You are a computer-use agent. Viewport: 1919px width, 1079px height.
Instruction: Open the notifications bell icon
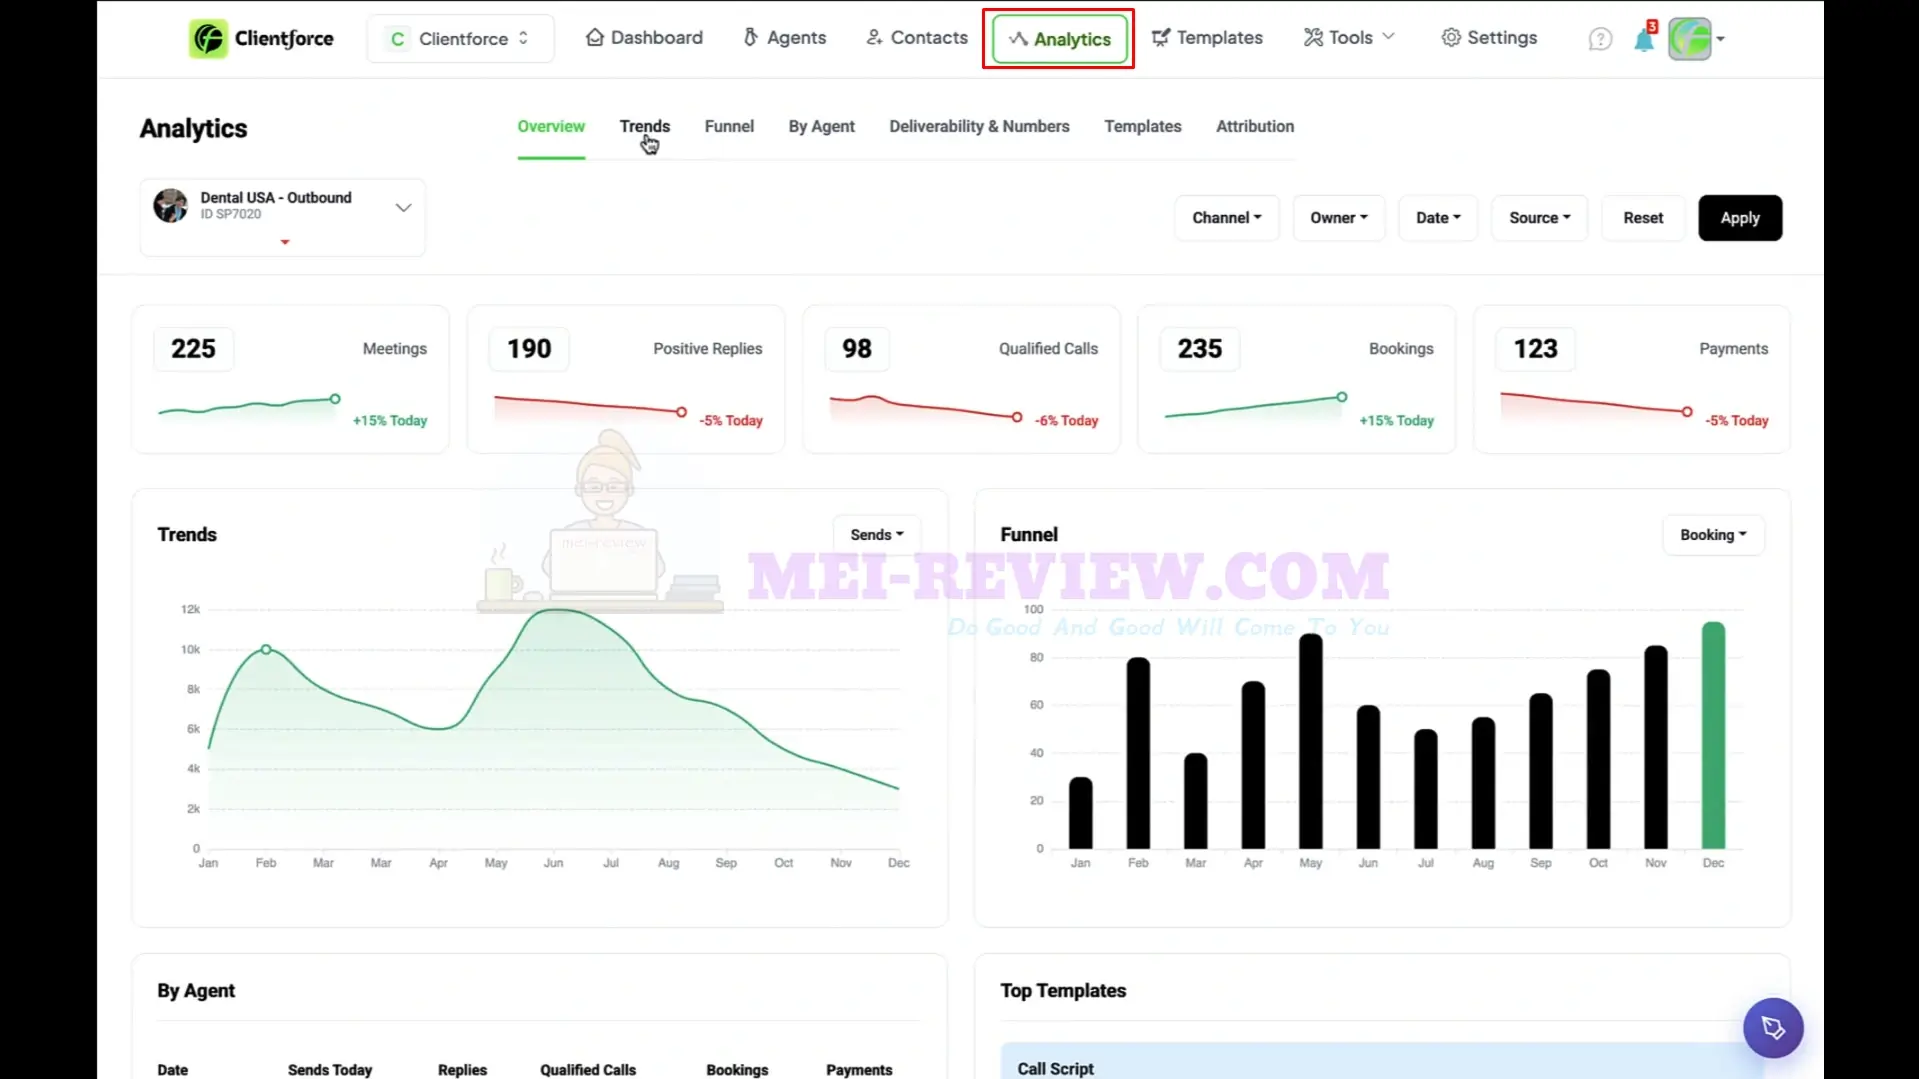click(x=1644, y=39)
